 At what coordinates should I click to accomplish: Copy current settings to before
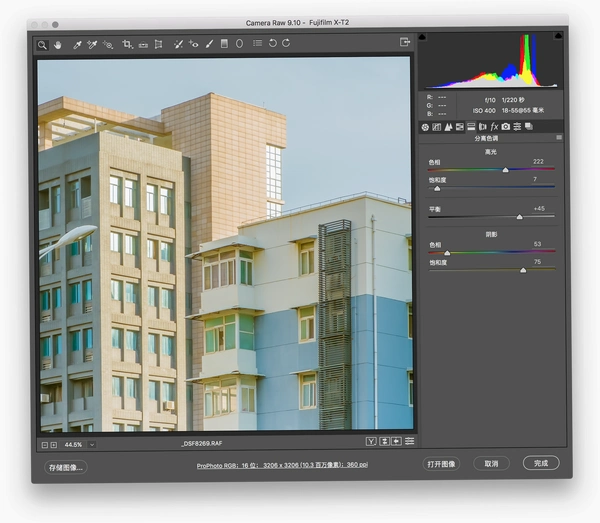[396, 442]
